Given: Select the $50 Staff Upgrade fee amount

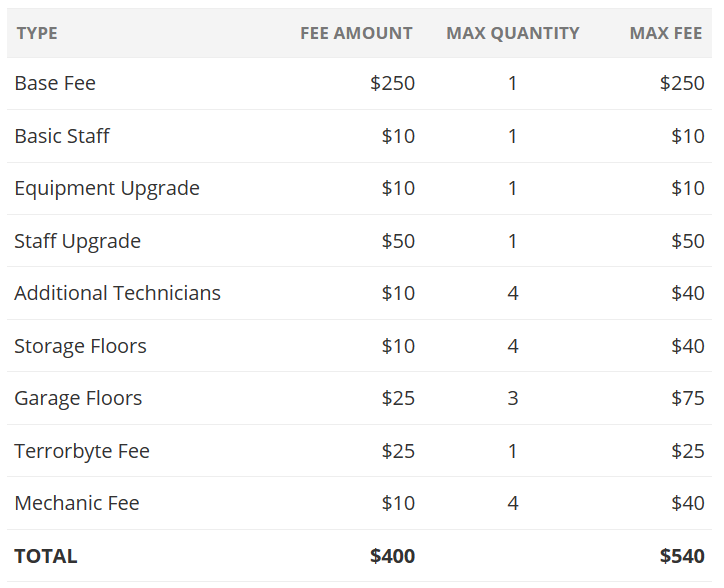Looking at the screenshot, I should point(398,241).
